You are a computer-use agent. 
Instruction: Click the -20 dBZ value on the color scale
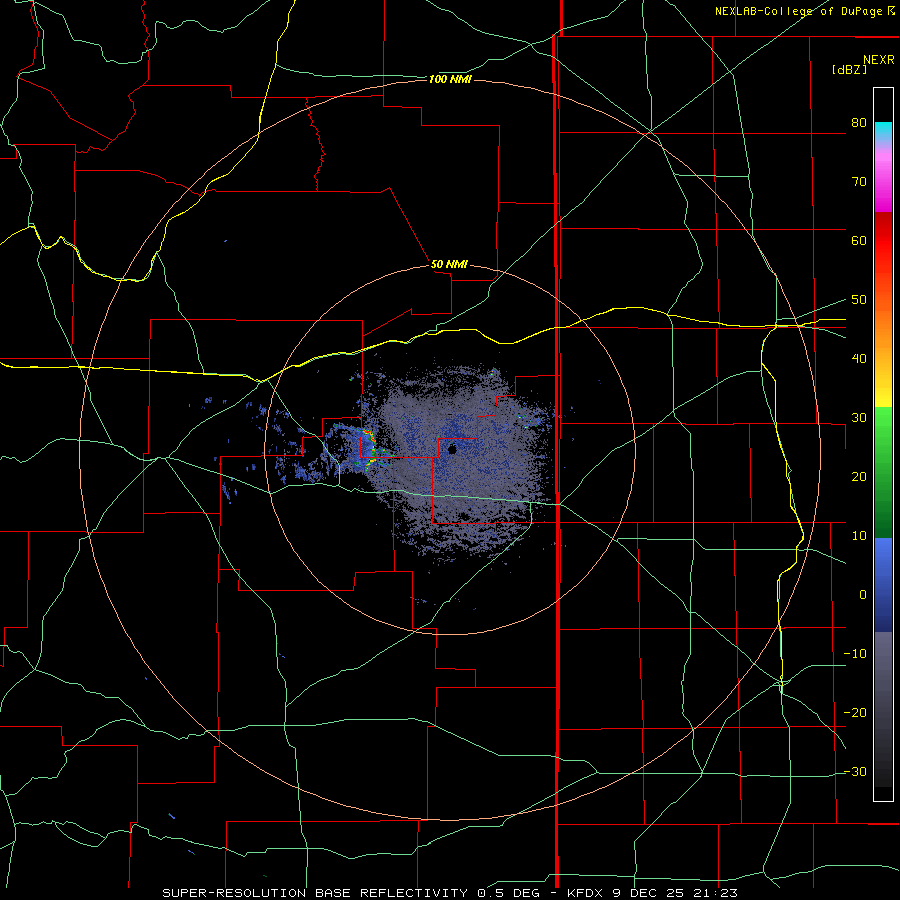pyautogui.click(x=855, y=713)
